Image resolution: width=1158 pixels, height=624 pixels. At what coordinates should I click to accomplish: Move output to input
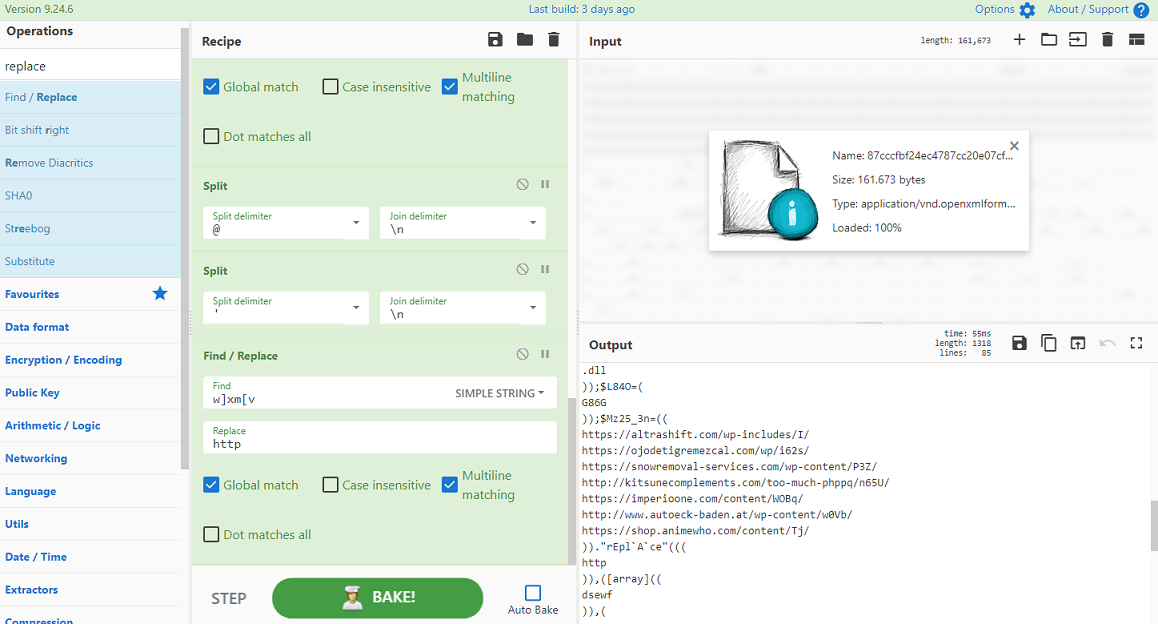[1078, 343]
